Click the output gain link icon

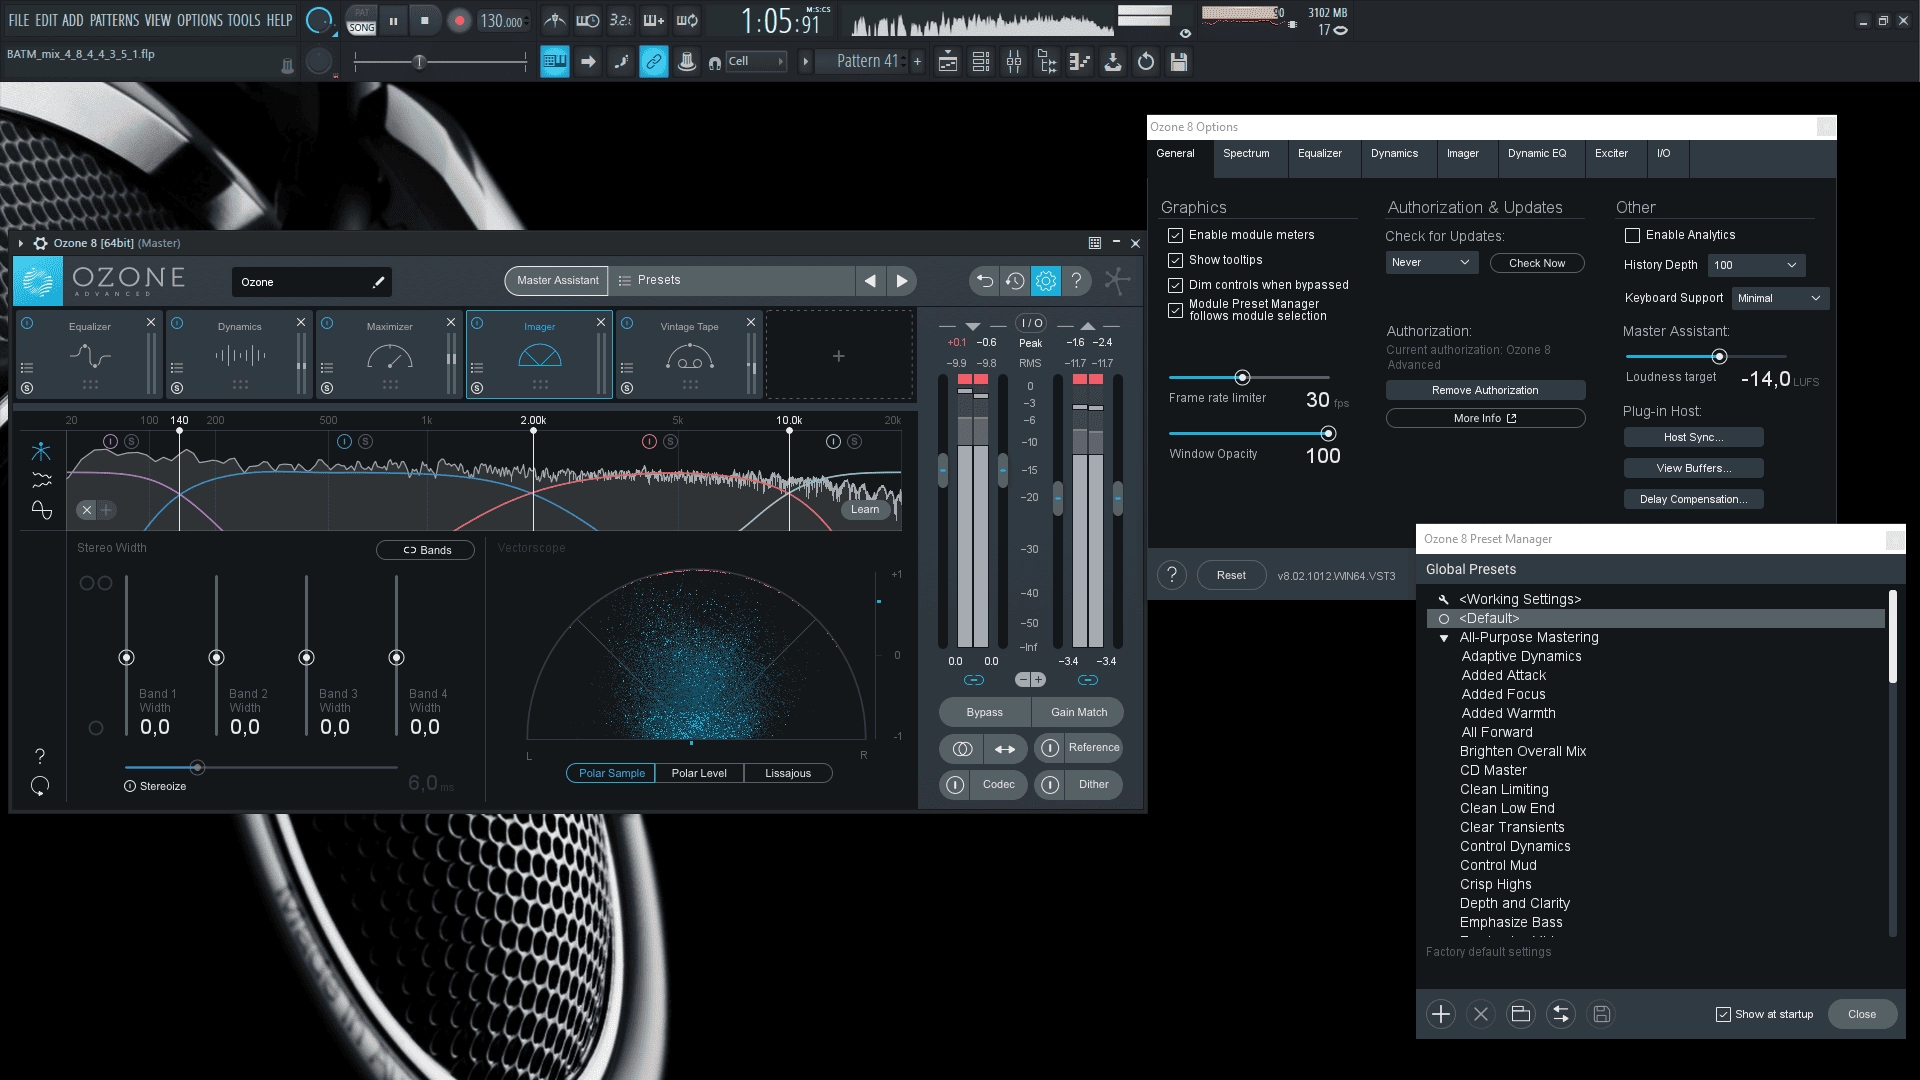(x=1088, y=680)
